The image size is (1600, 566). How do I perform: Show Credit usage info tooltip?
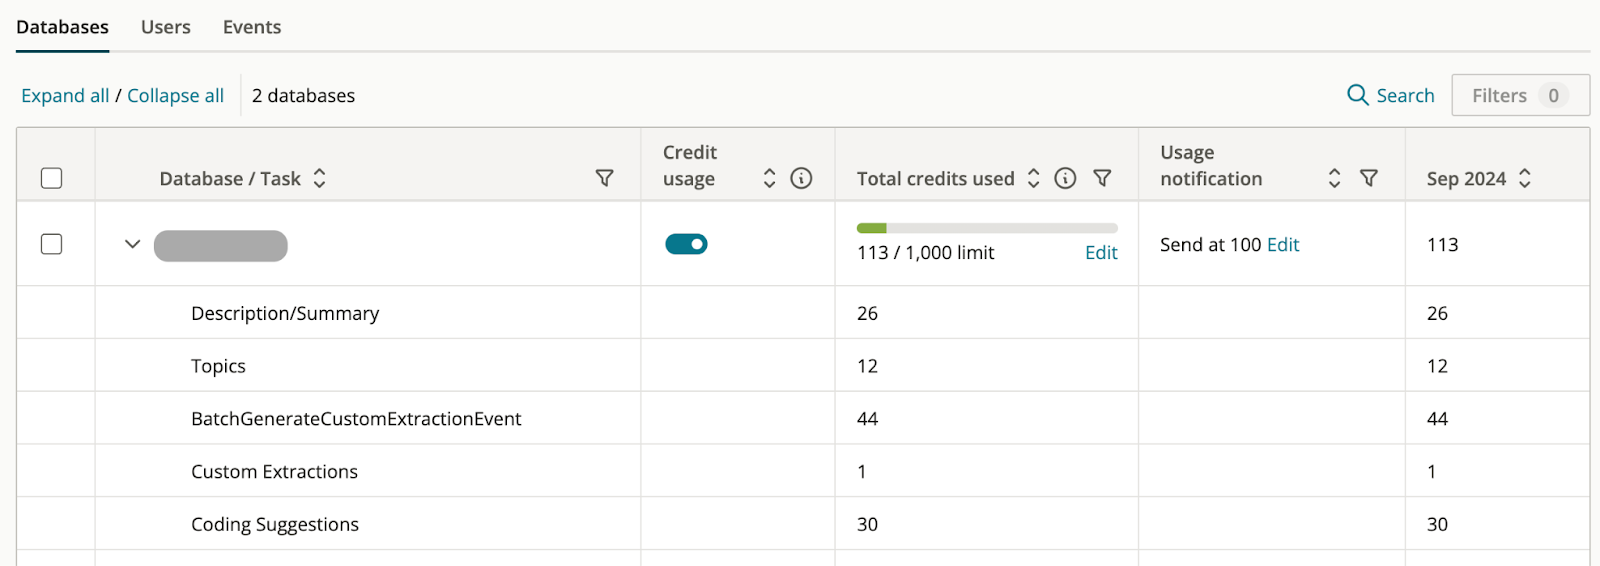(x=801, y=178)
